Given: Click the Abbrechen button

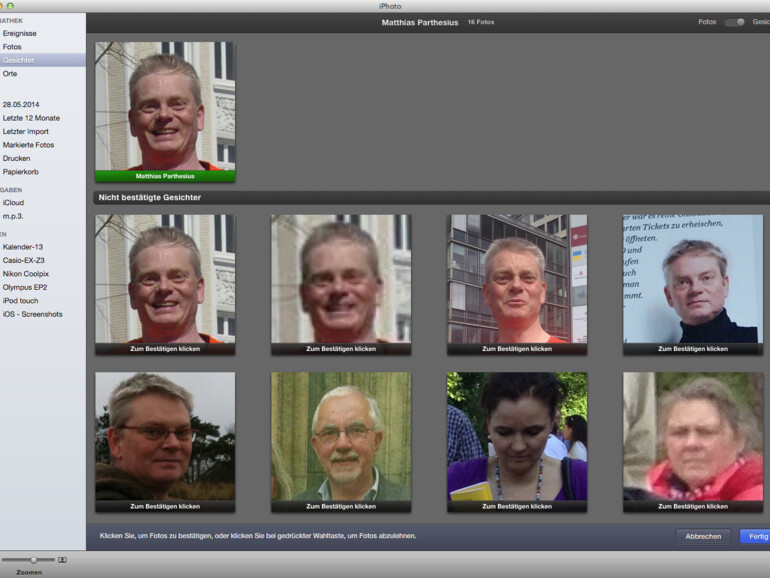Looking at the screenshot, I should (703, 536).
